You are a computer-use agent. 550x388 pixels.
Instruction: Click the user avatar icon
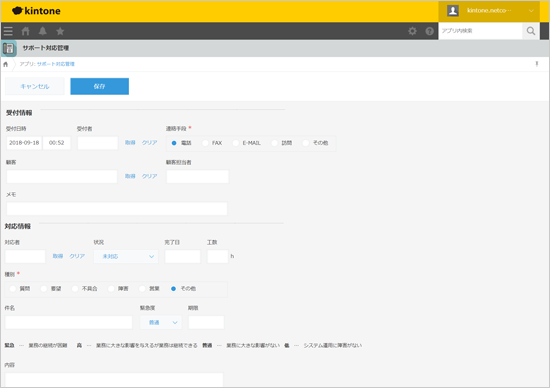[453, 11]
